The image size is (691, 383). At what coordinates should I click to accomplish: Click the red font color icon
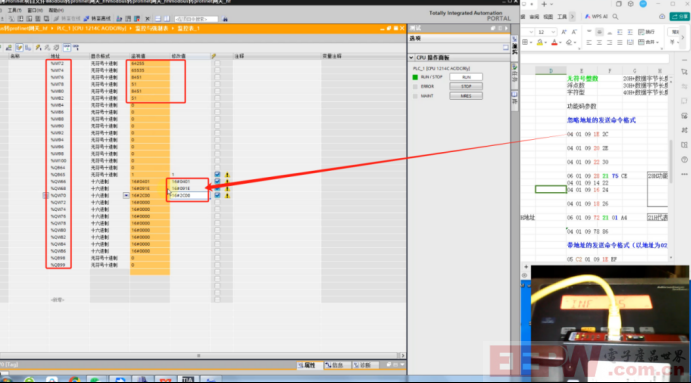554,43
